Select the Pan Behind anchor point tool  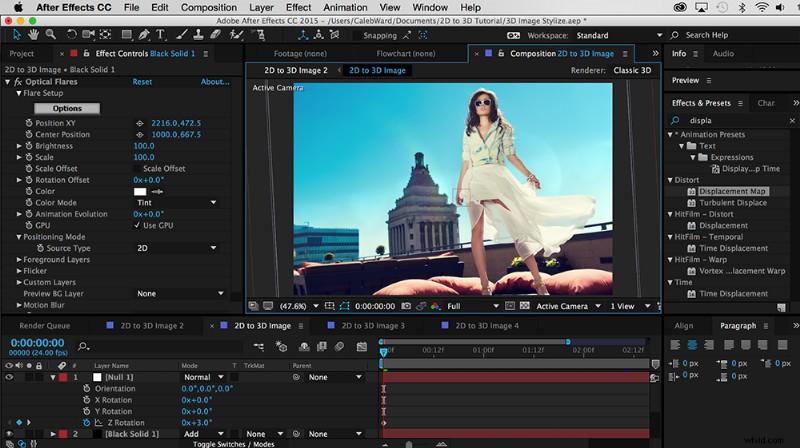click(x=106, y=35)
